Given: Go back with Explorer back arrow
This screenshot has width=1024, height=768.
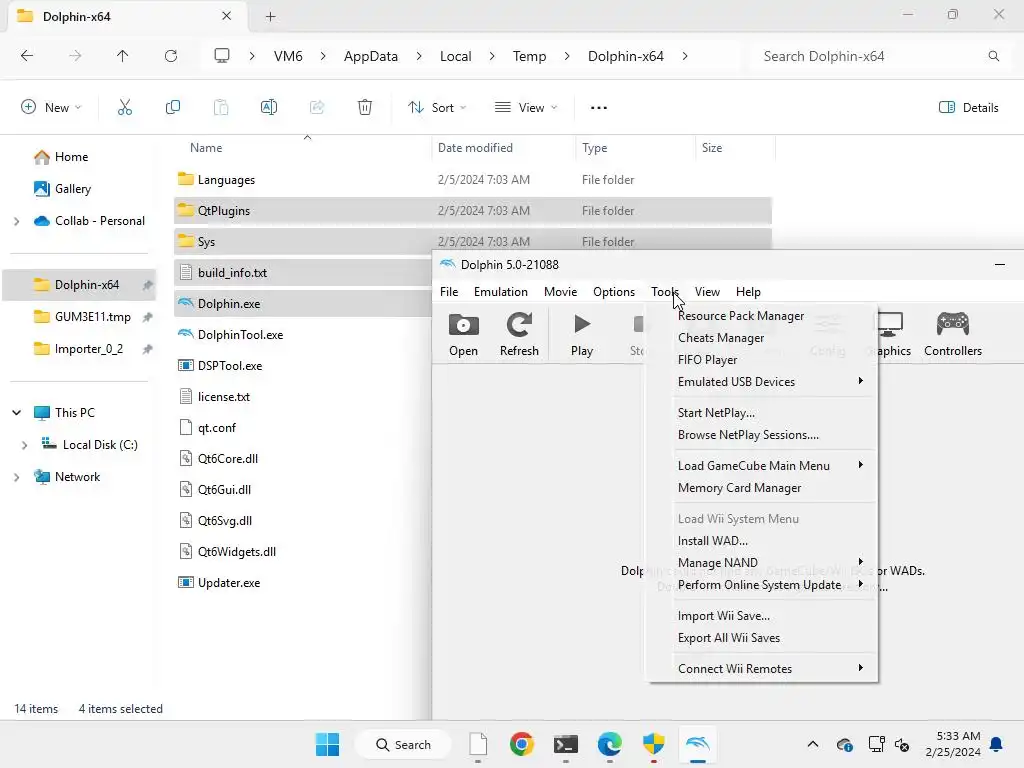Looking at the screenshot, I should [x=27, y=56].
